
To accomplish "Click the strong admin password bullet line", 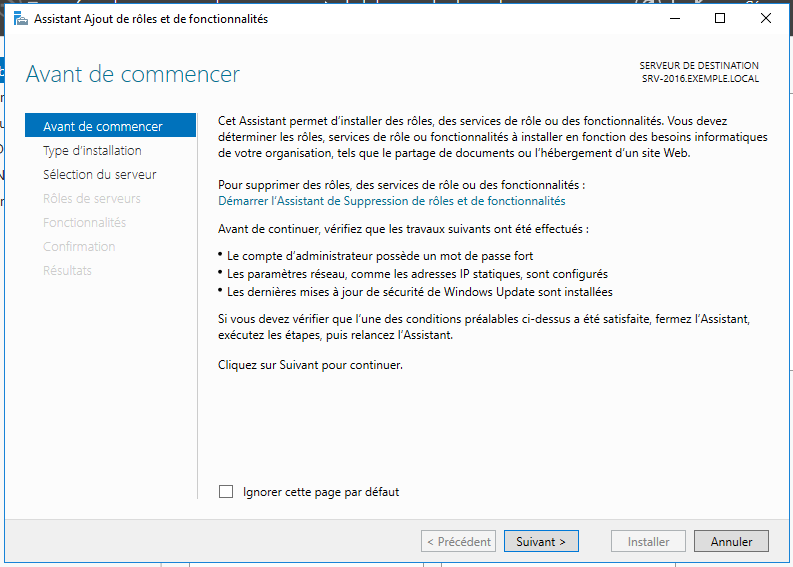I will tap(380, 256).
